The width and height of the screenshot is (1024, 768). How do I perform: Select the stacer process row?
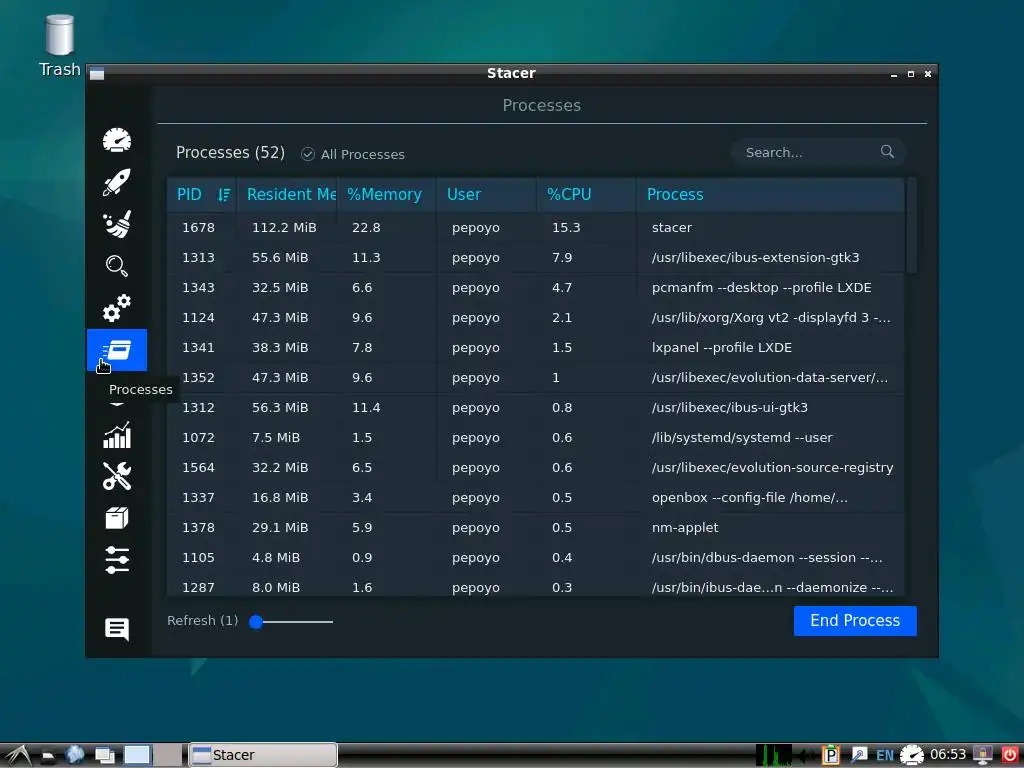pyautogui.click(x=536, y=227)
